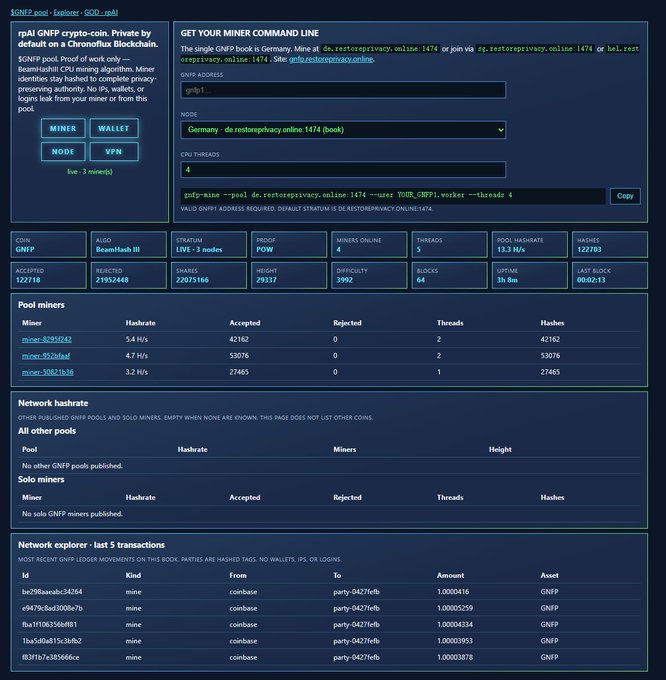Click 'No solo GNFP miners published.' row

coord(331,514)
